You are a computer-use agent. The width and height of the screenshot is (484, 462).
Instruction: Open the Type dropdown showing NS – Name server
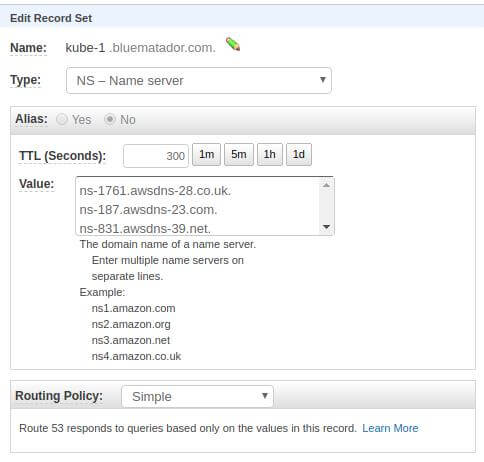[199, 80]
